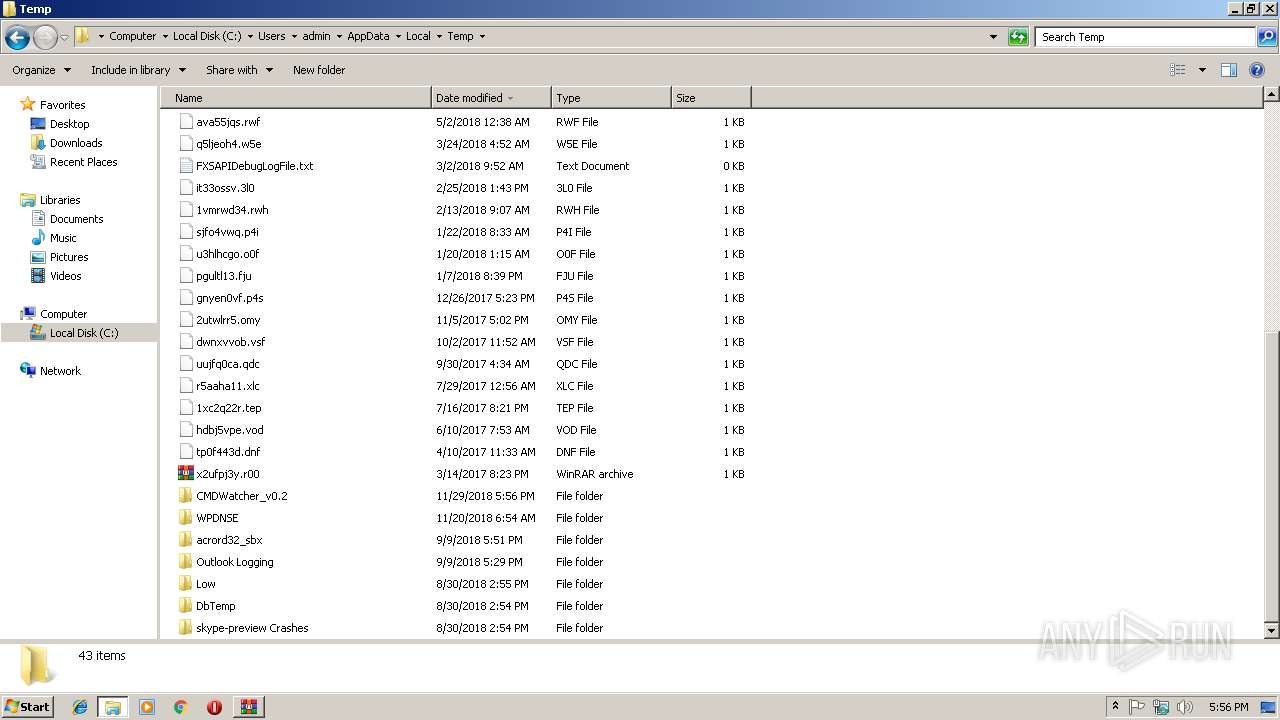Select the acrord32_sbx folder icon
This screenshot has height=720, width=1280.
pos(185,540)
